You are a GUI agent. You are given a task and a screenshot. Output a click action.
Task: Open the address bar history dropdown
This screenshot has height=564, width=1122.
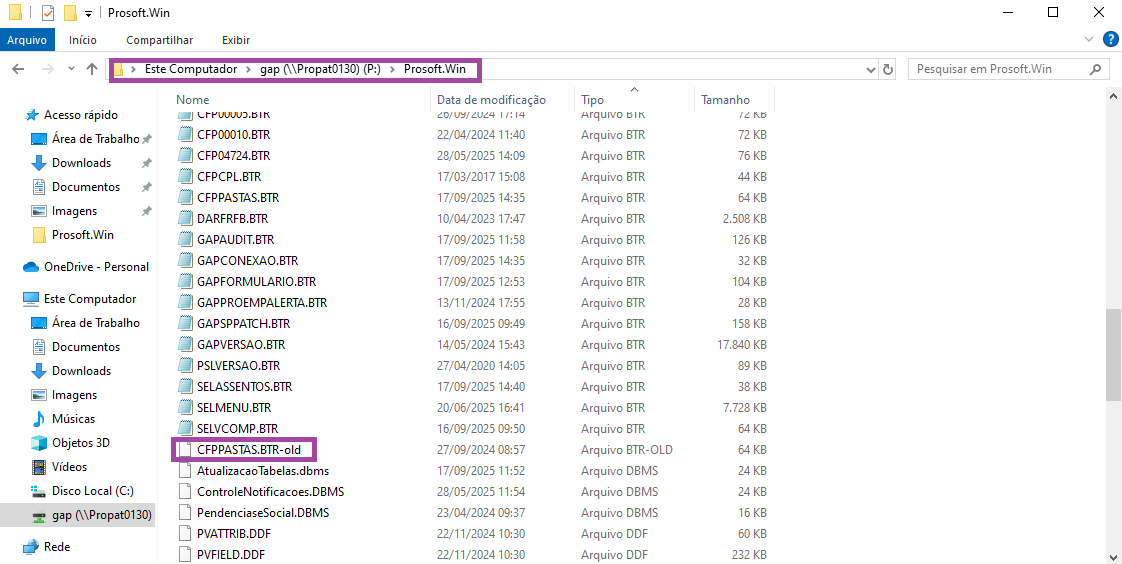(x=871, y=69)
